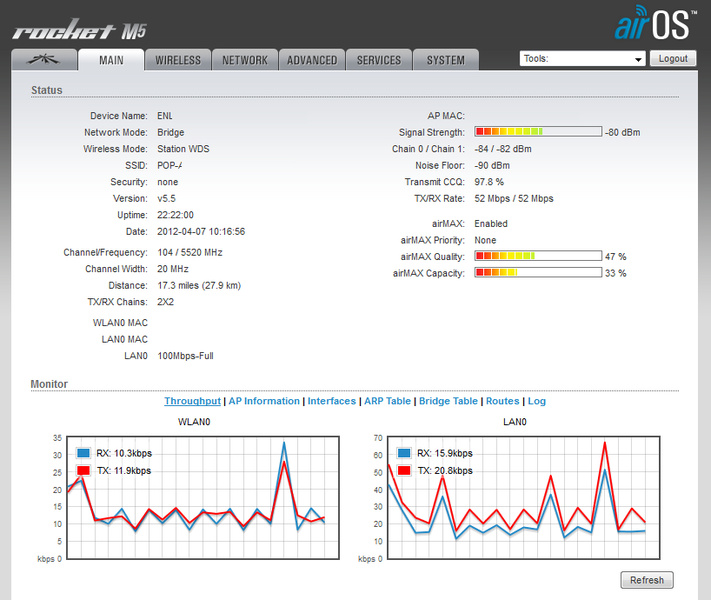Click the airMAX Capacity bar
The height and width of the screenshot is (600, 711).
coord(538,273)
